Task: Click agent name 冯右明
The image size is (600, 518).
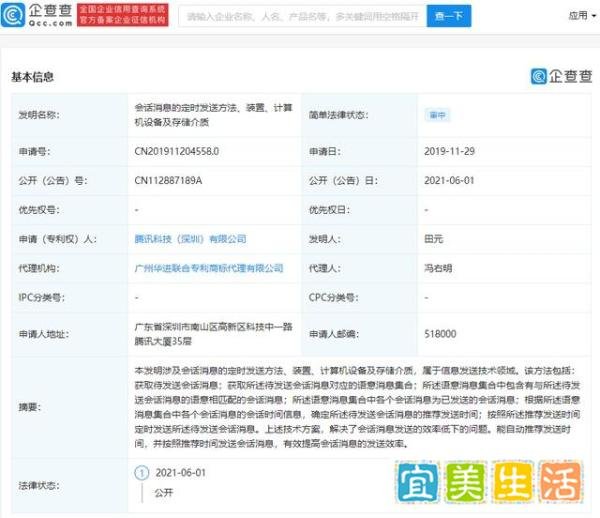Action: click(438, 268)
